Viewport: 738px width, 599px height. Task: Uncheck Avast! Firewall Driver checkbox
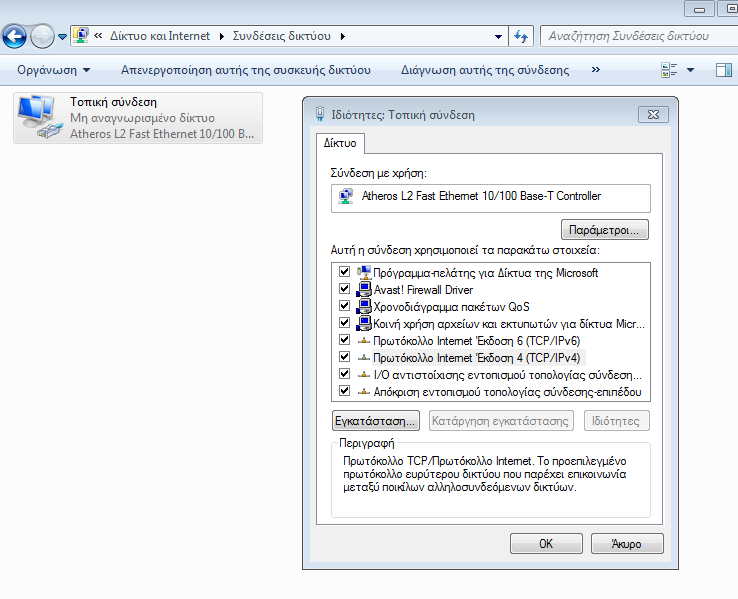345,288
